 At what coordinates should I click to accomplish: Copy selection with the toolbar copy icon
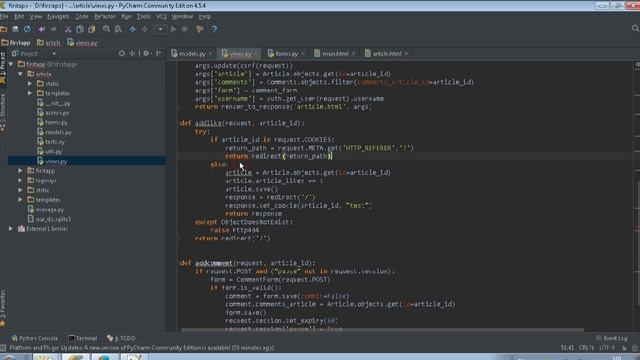click(x=80, y=29)
